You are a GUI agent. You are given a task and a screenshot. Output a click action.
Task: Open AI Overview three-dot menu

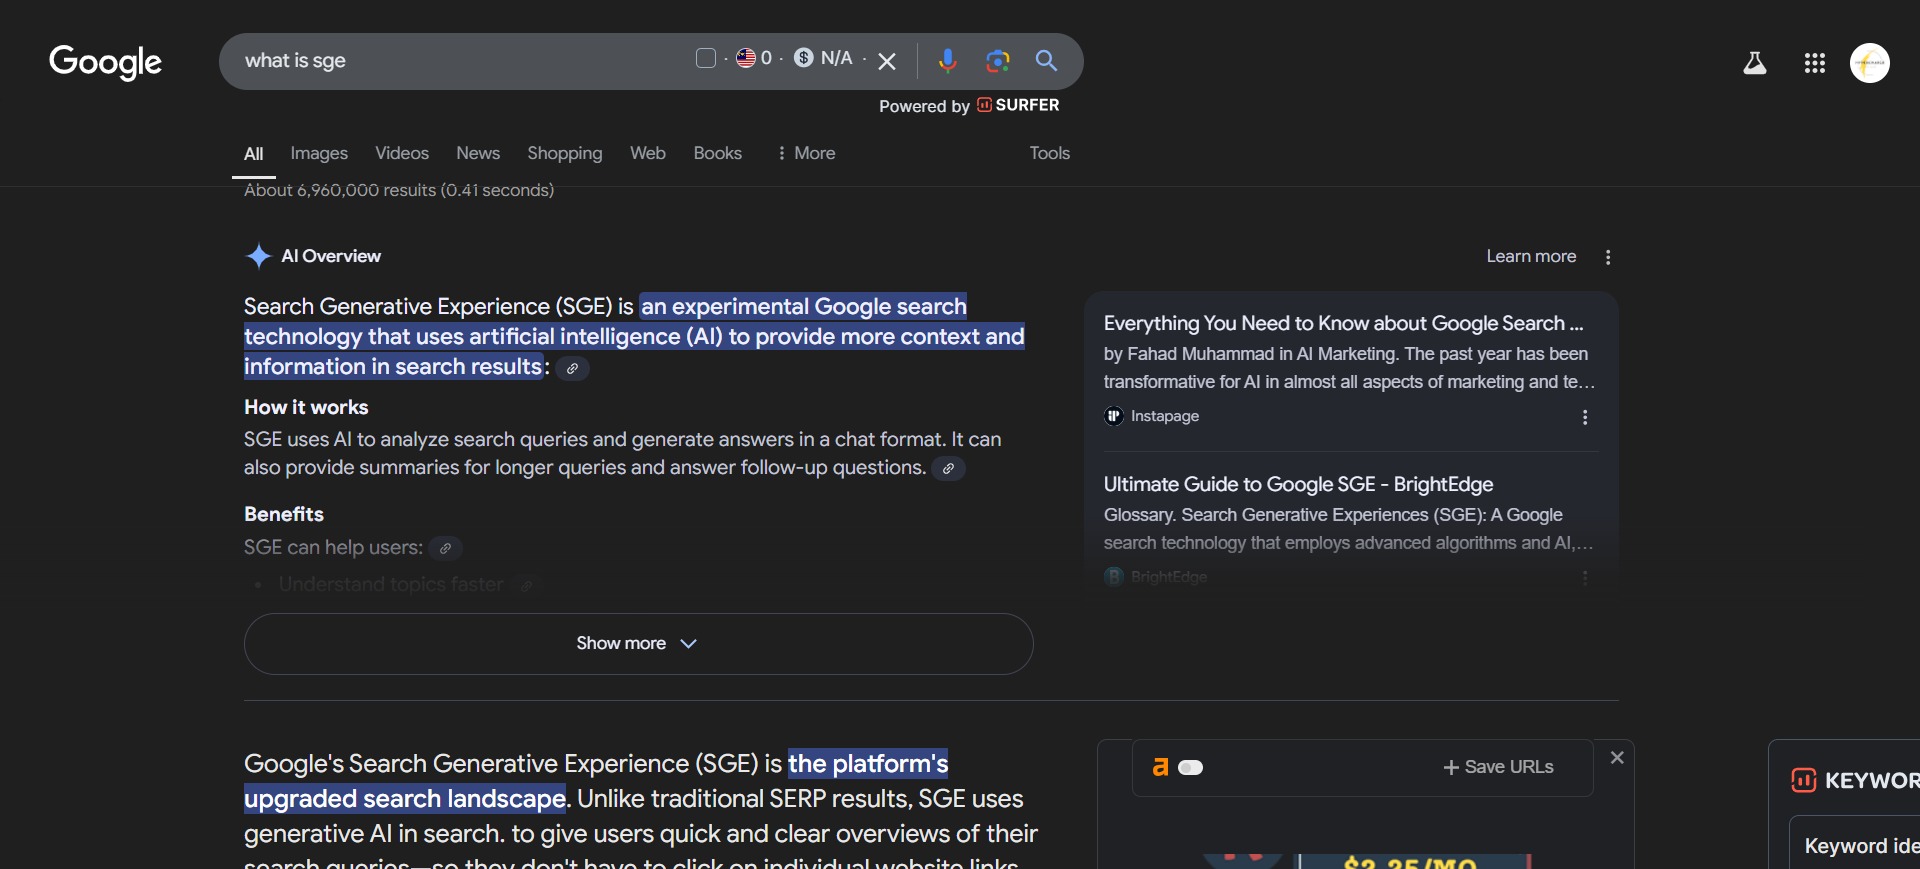point(1608,257)
